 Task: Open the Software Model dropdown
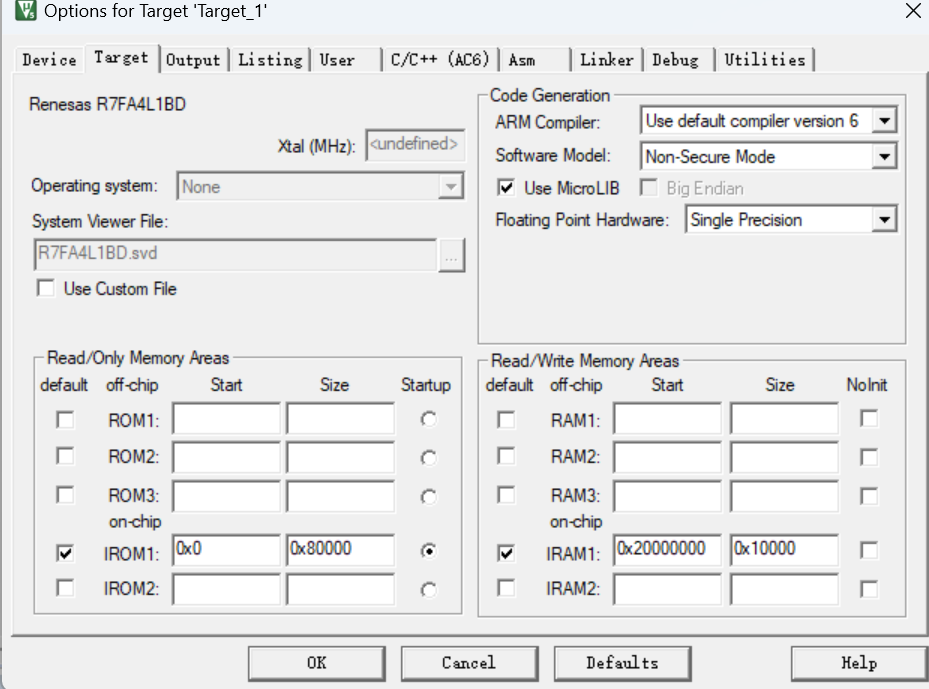[885, 157]
